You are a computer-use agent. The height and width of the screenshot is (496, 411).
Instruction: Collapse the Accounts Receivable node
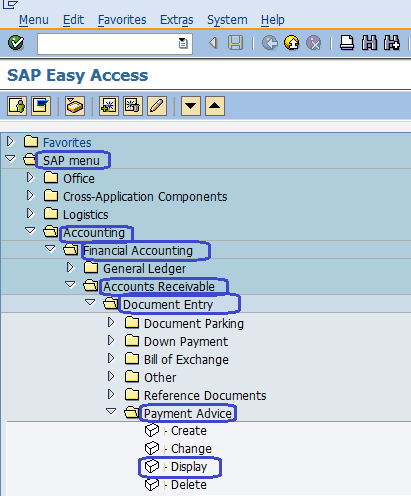[70, 285]
